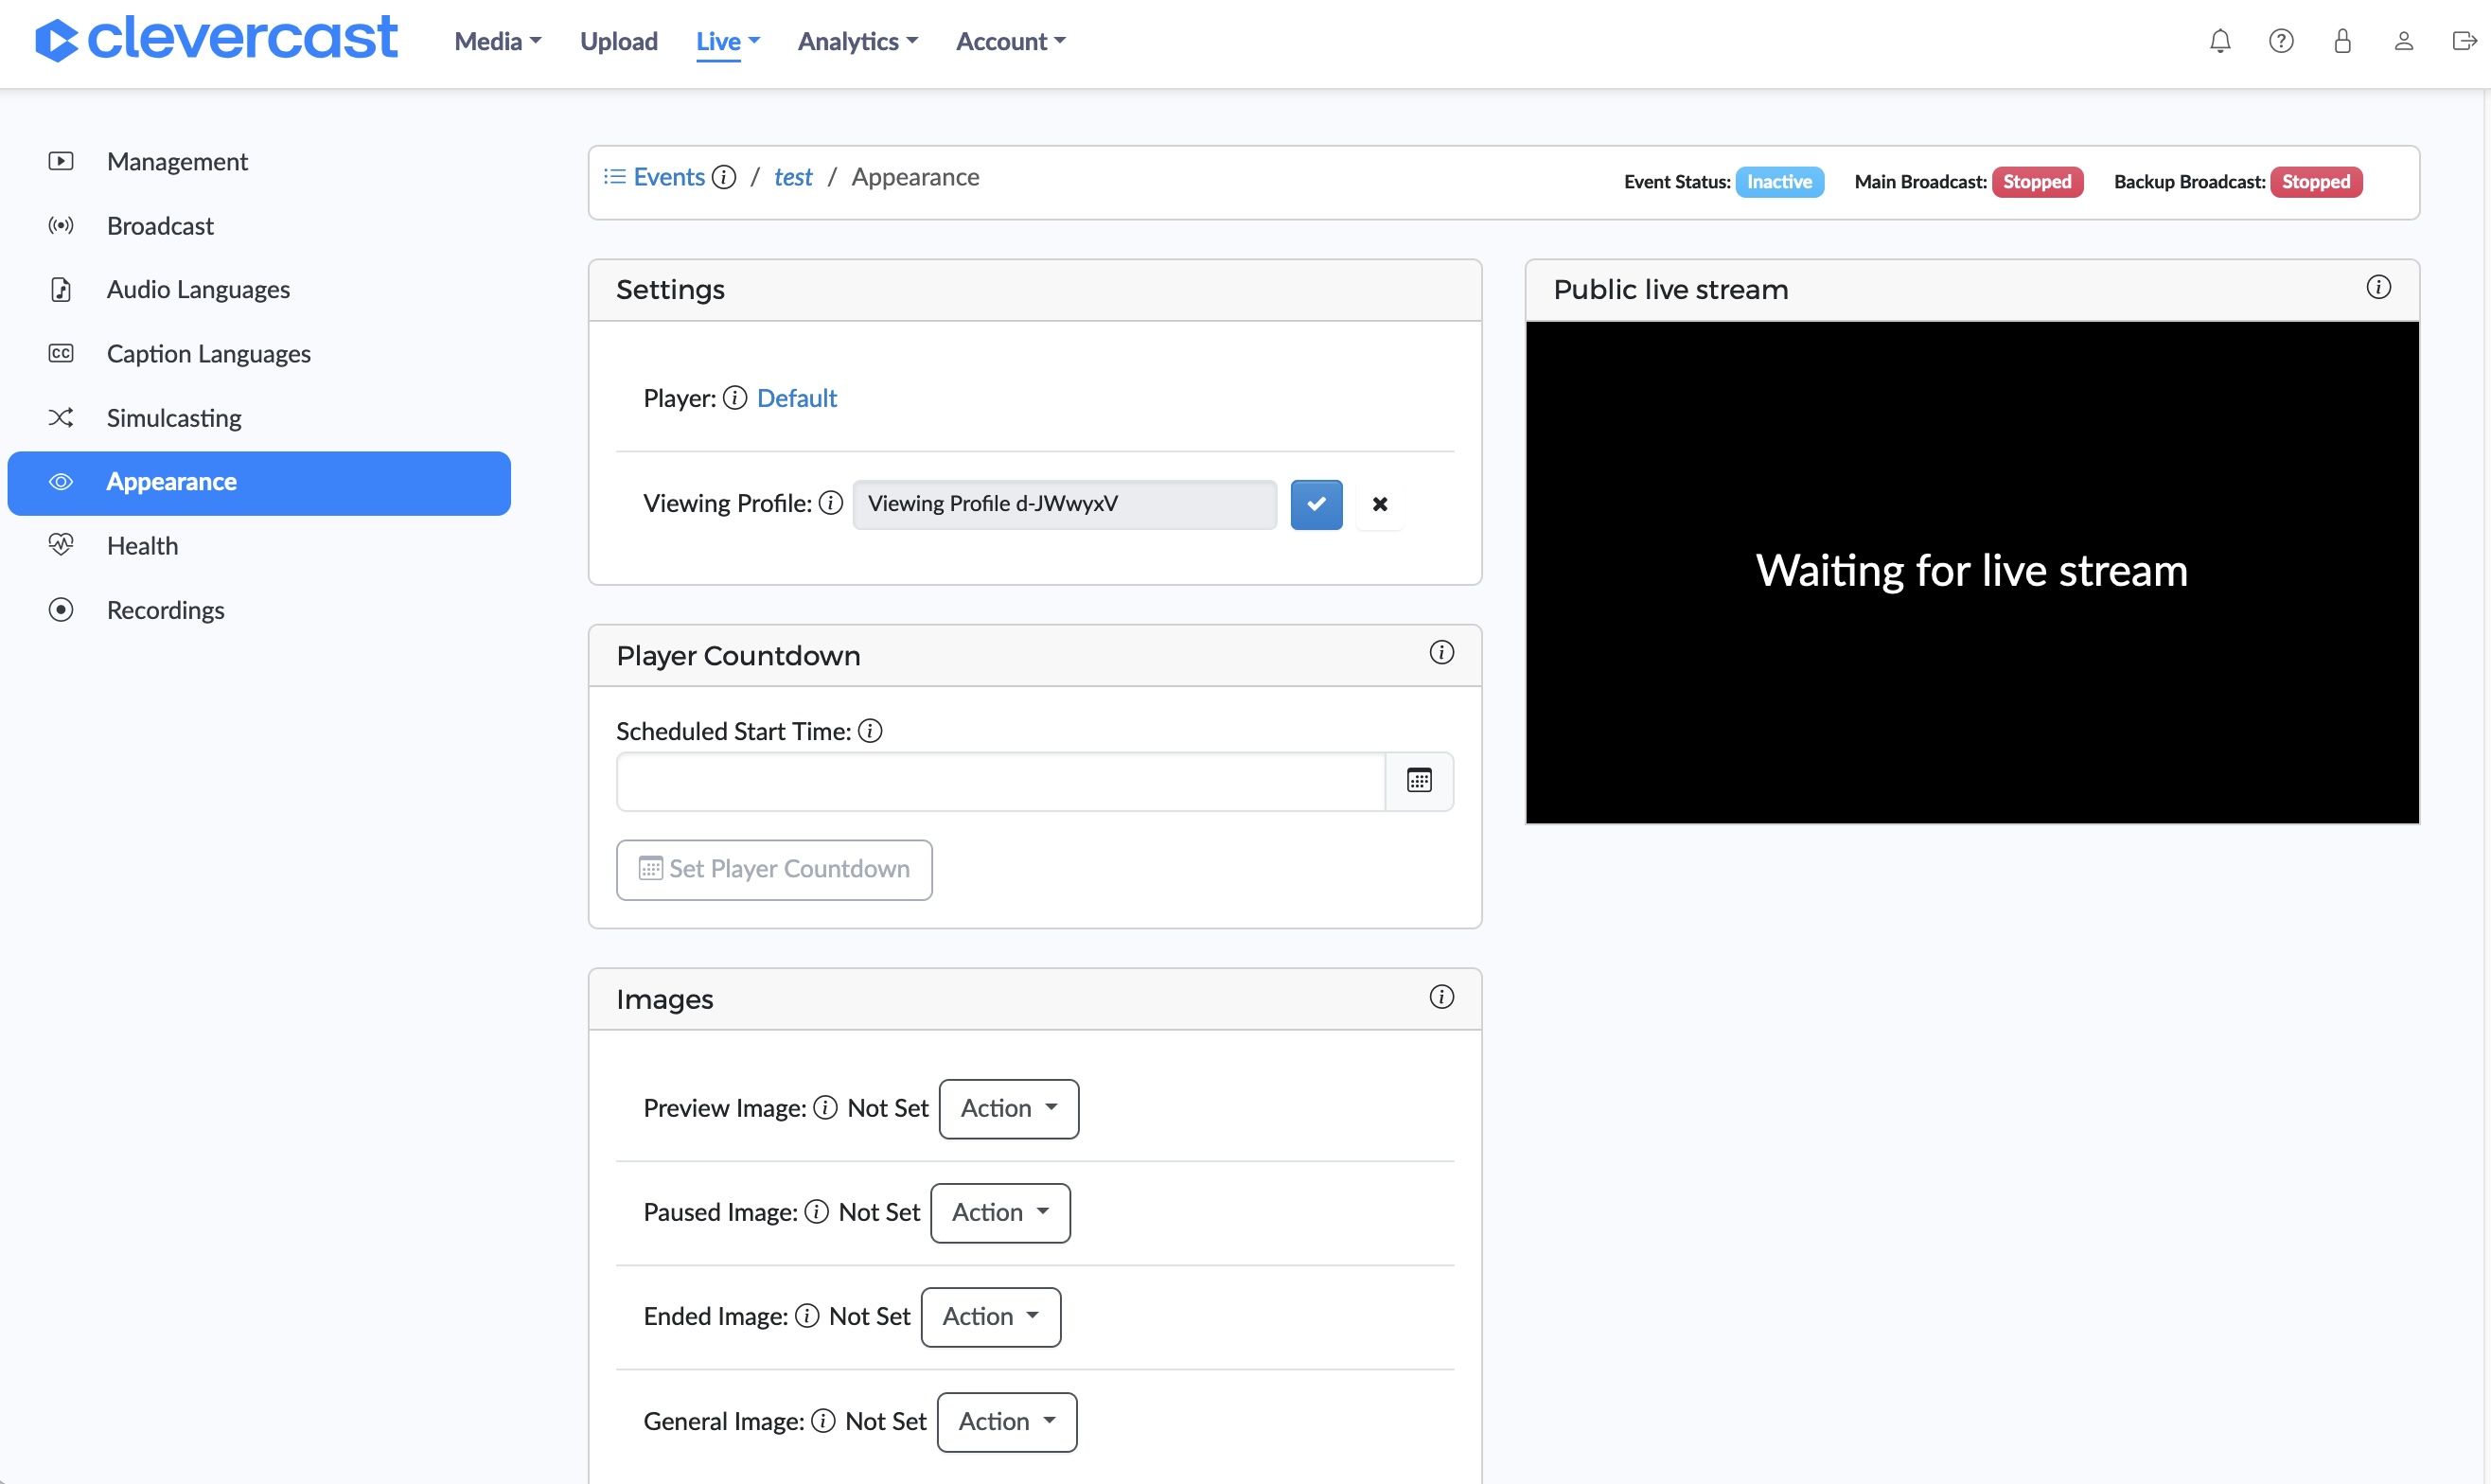
Task: Click the Backup Broadcast Stopped badge
Action: (x=2315, y=181)
